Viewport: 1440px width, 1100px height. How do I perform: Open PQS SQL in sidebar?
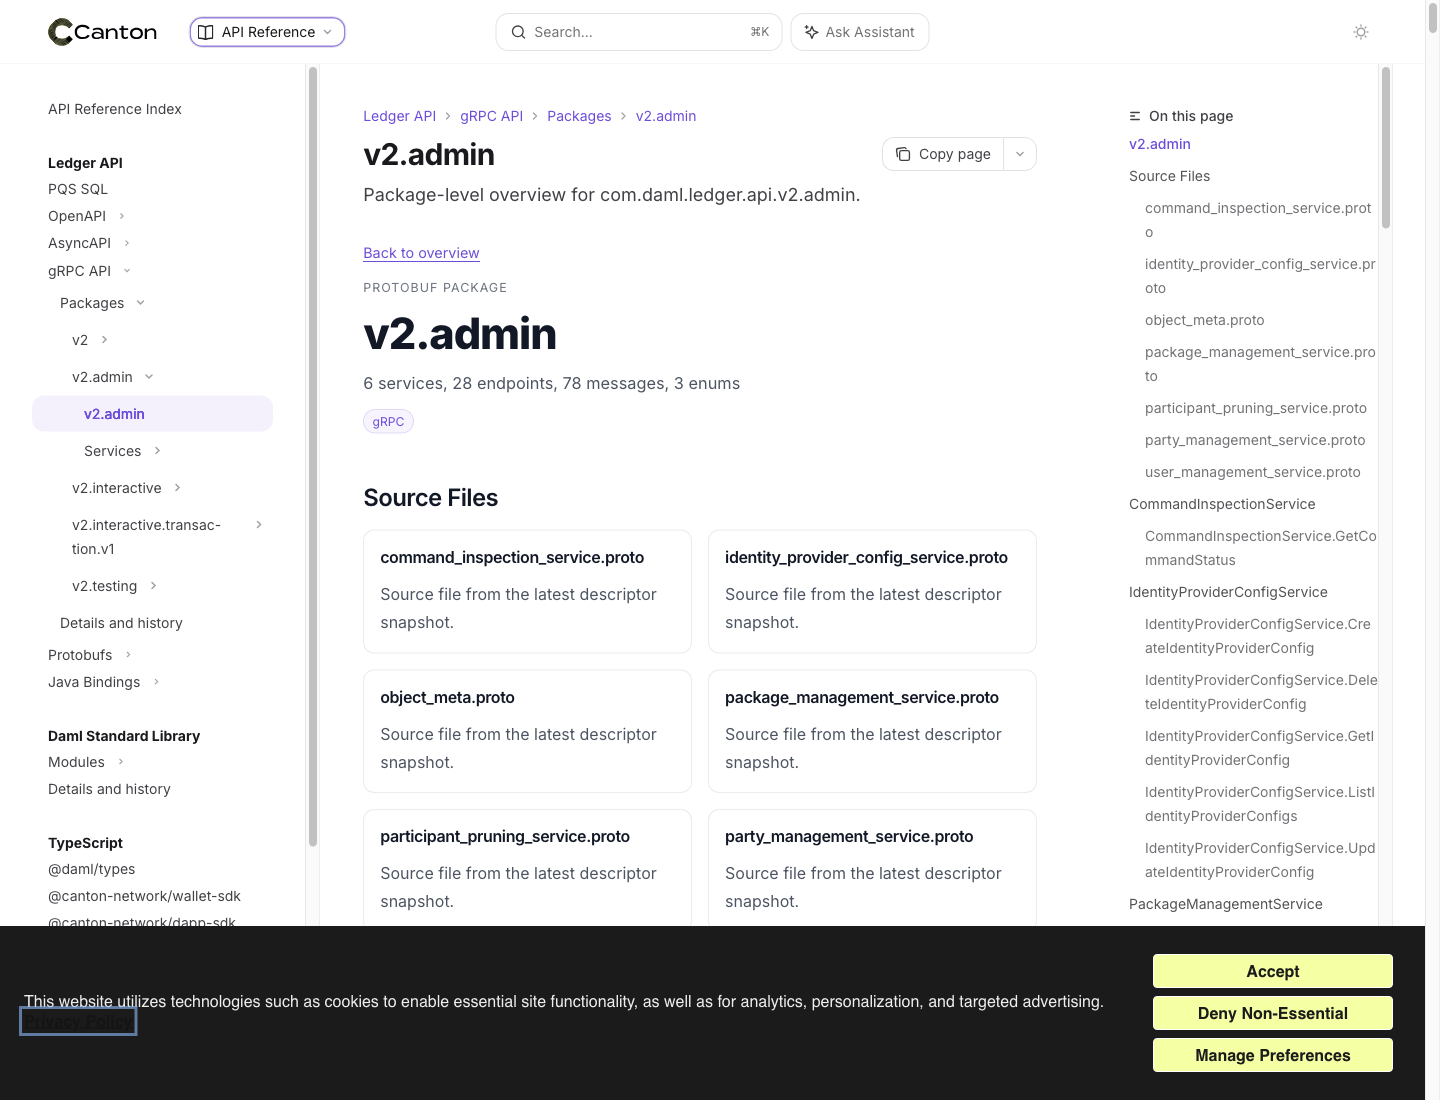click(x=78, y=189)
